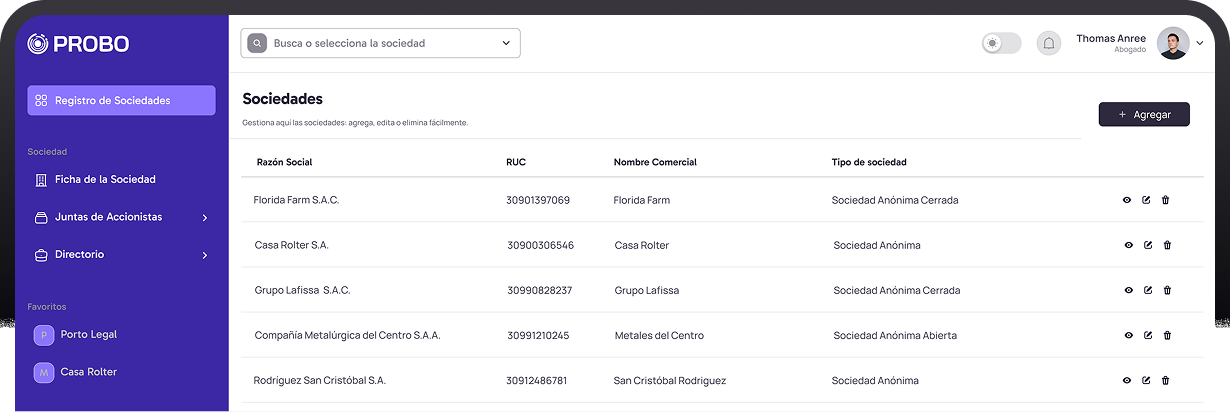The width and height of the screenshot is (1230, 412).
Task: Expand Directorio chevron arrow
Action: [204, 256]
